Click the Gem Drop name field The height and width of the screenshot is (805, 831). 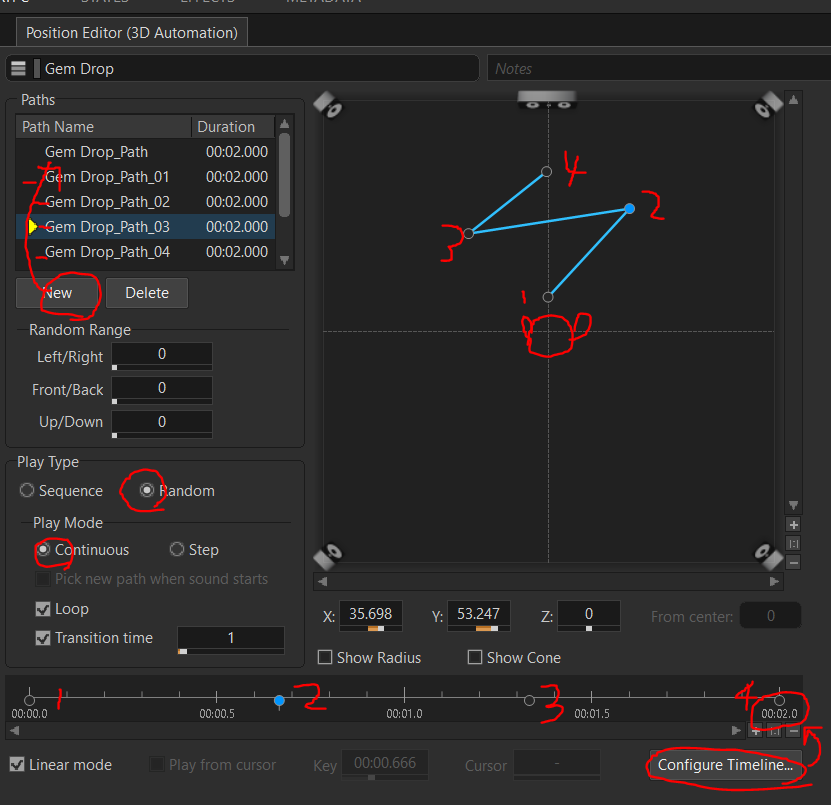tap(260, 68)
